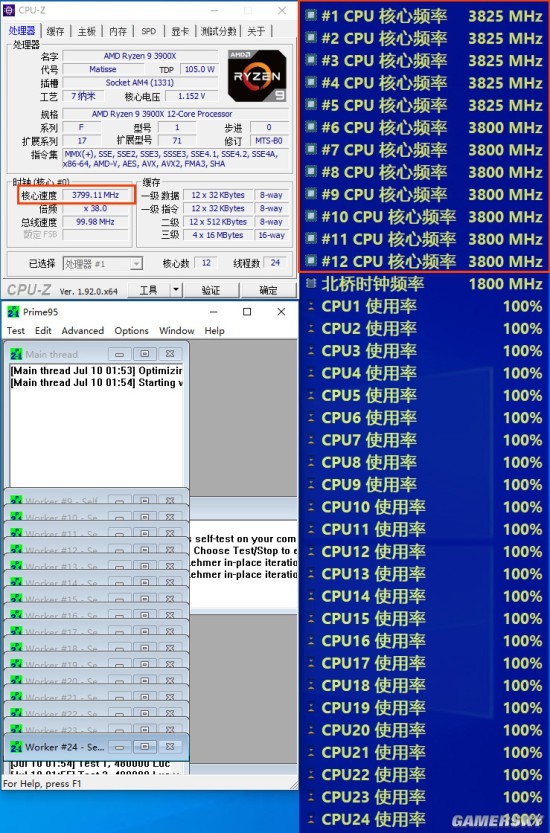Close the Worker #16 window
The width and height of the screenshot is (550, 833).
point(170,615)
